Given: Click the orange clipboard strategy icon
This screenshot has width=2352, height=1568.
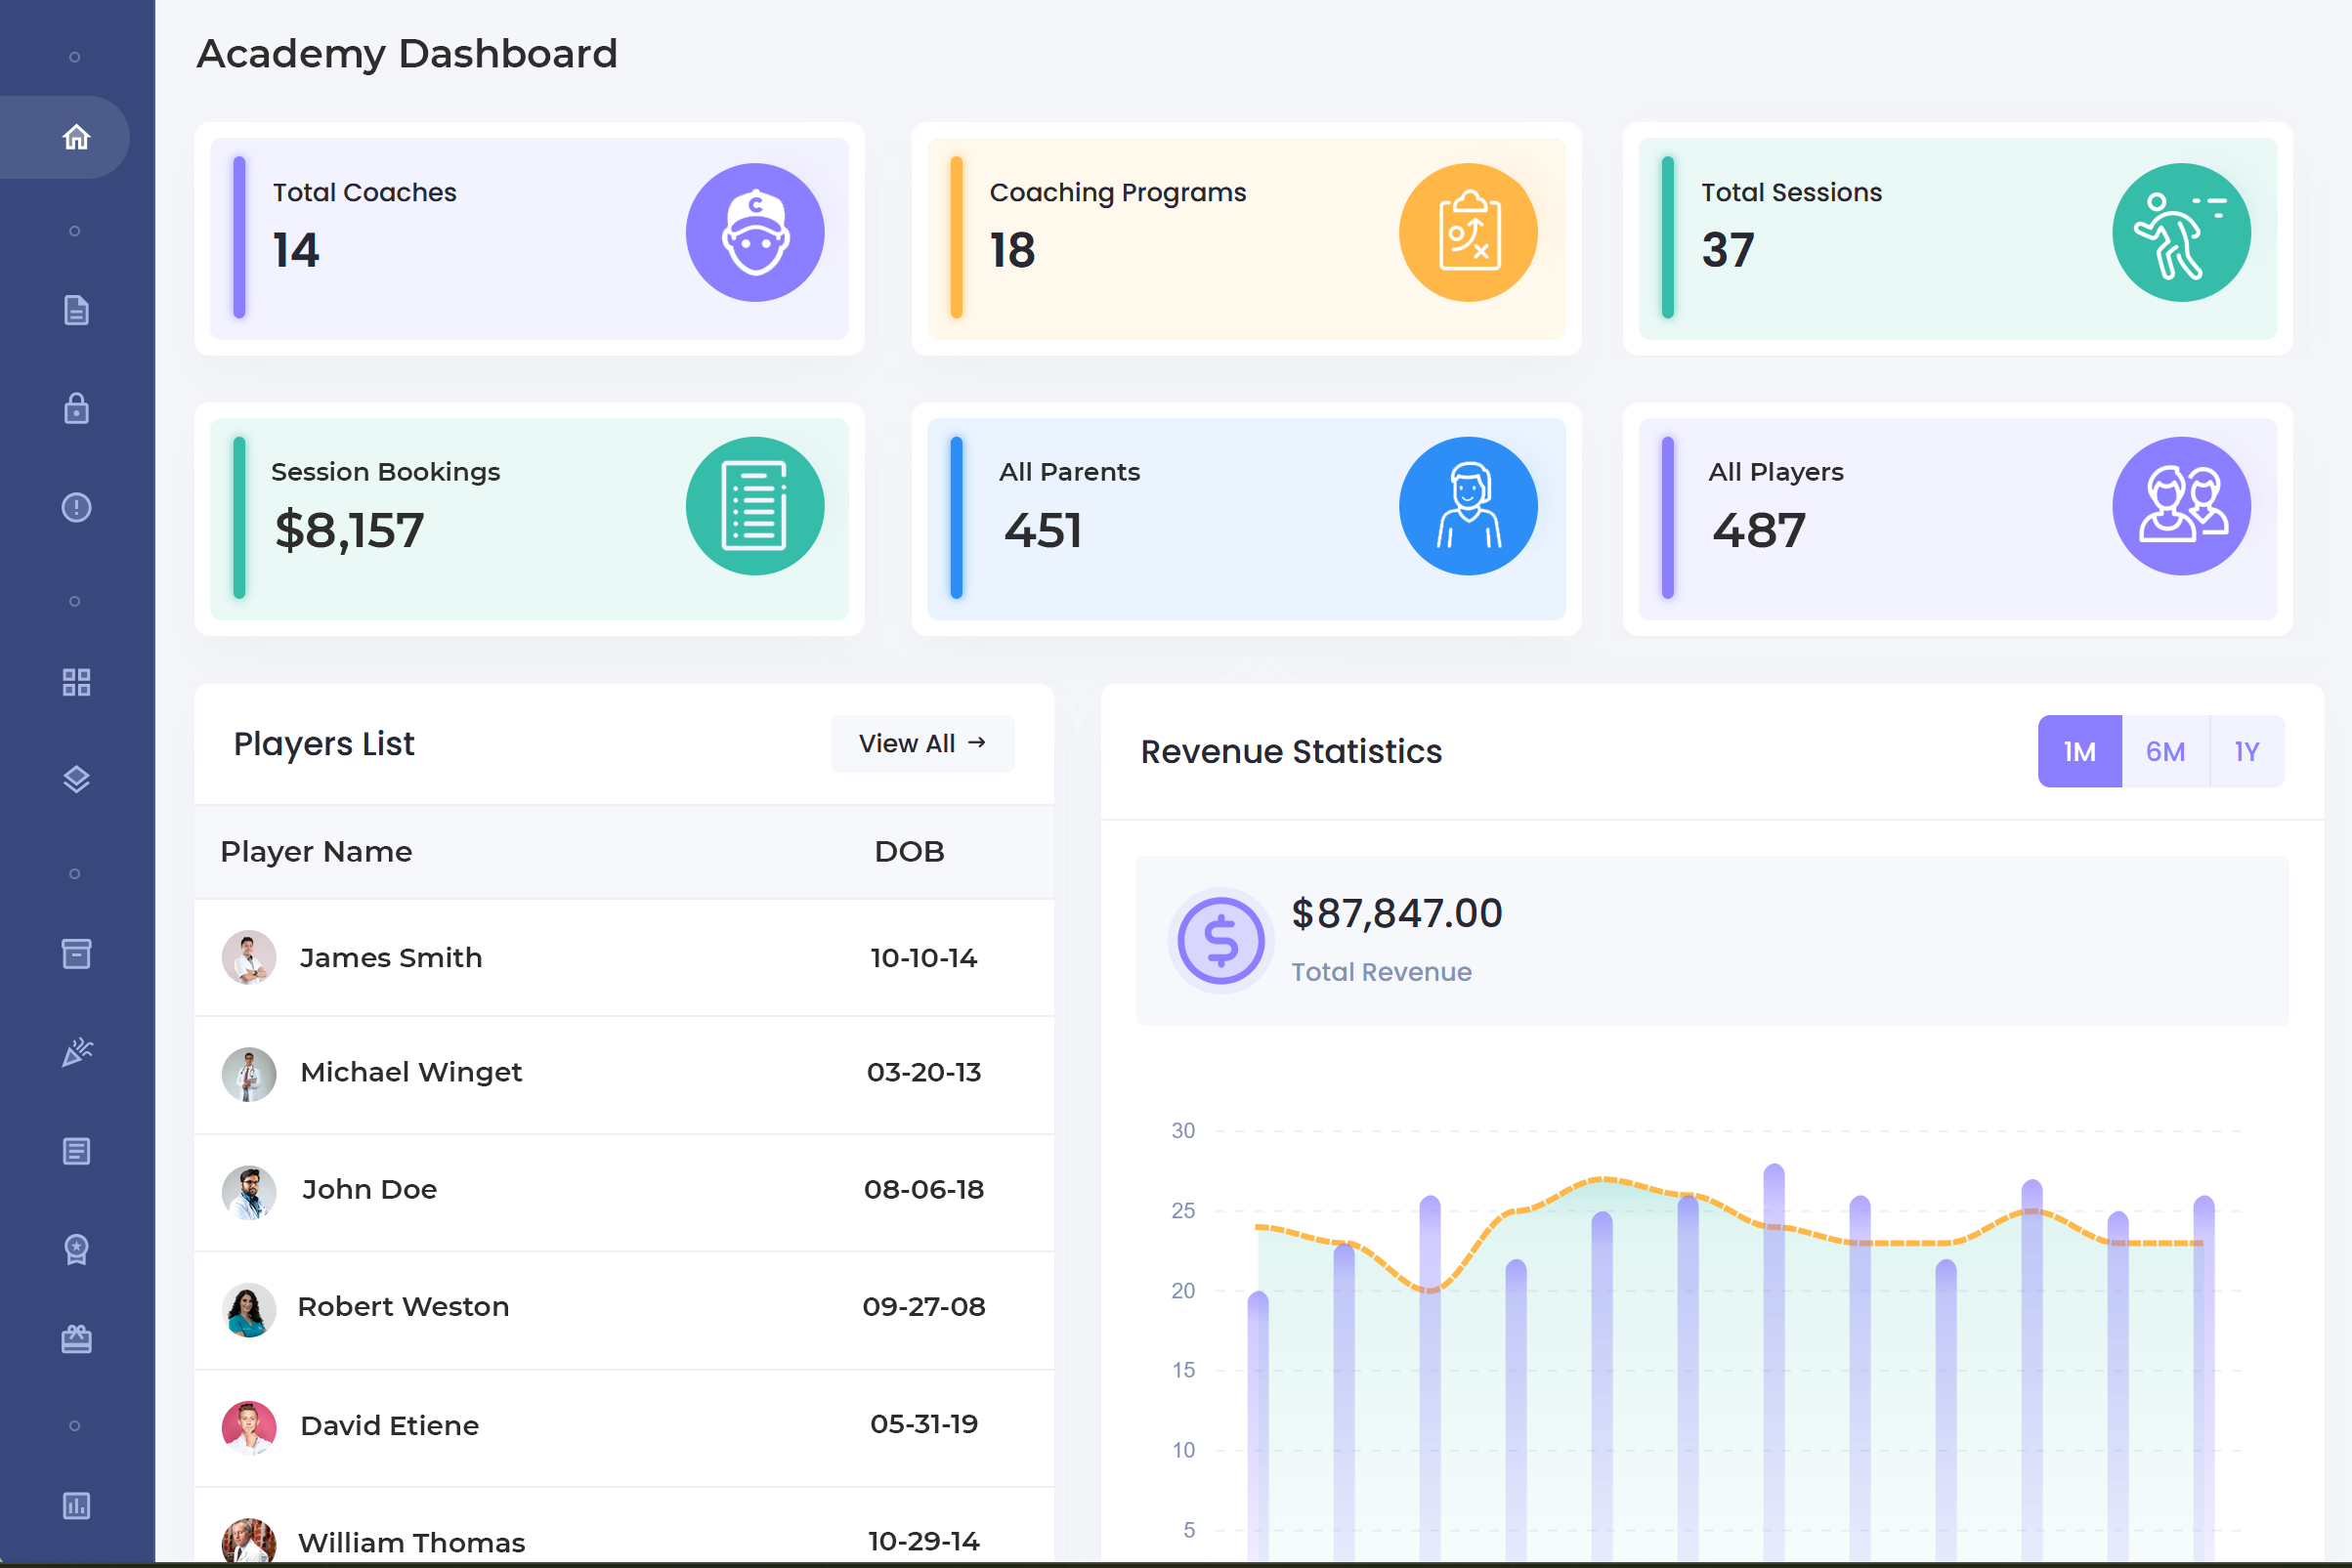Looking at the screenshot, I should pyautogui.click(x=1468, y=233).
